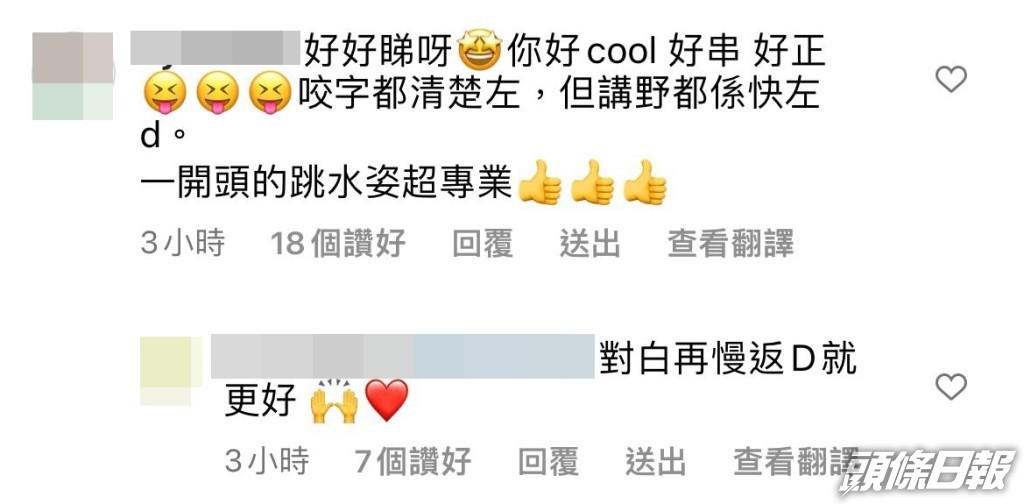Viewport: 1024px width, 504px height.
Task: Send the second comment using 送出
Action: [x=655, y=462]
